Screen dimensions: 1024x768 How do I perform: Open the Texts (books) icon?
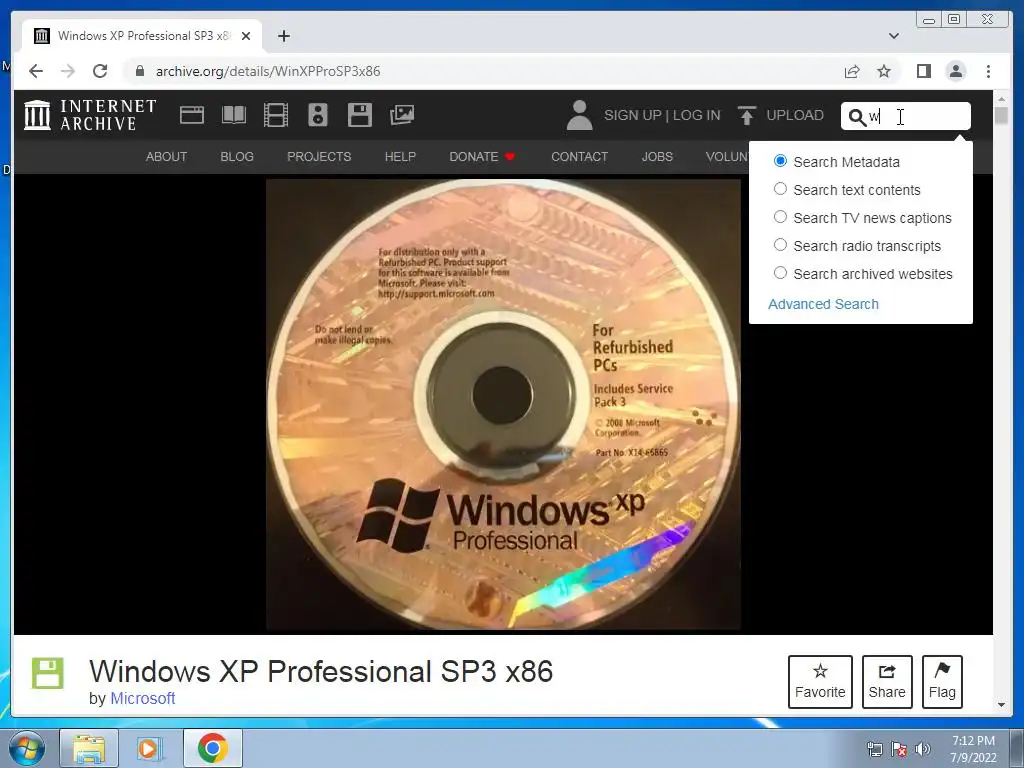234,115
